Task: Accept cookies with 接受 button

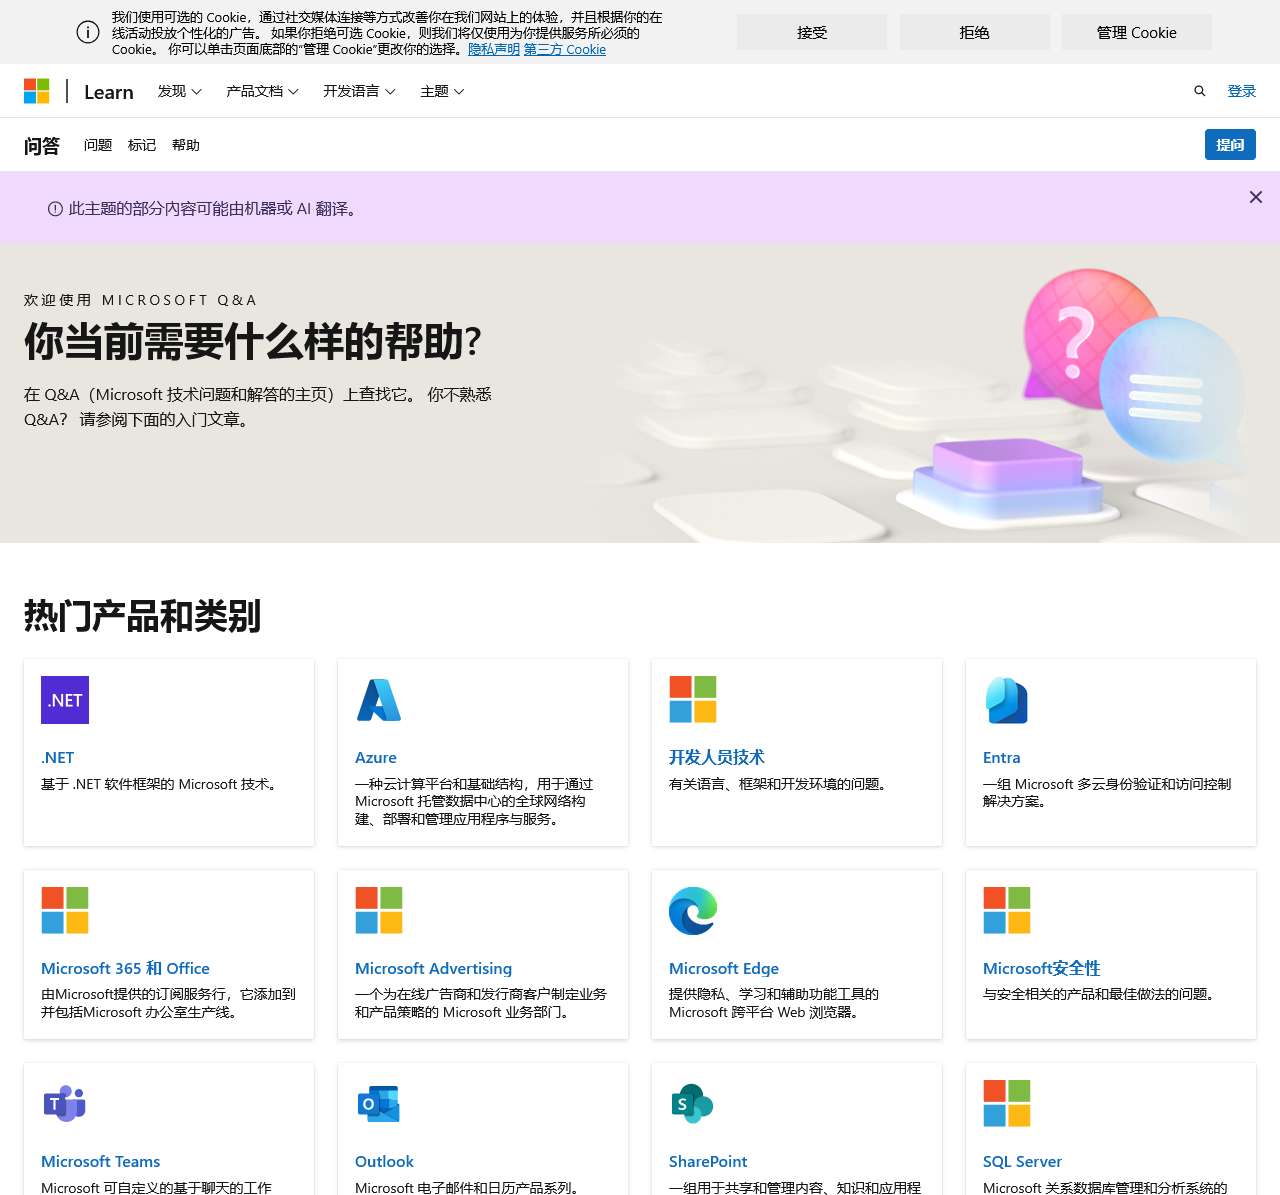Action: (812, 32)
